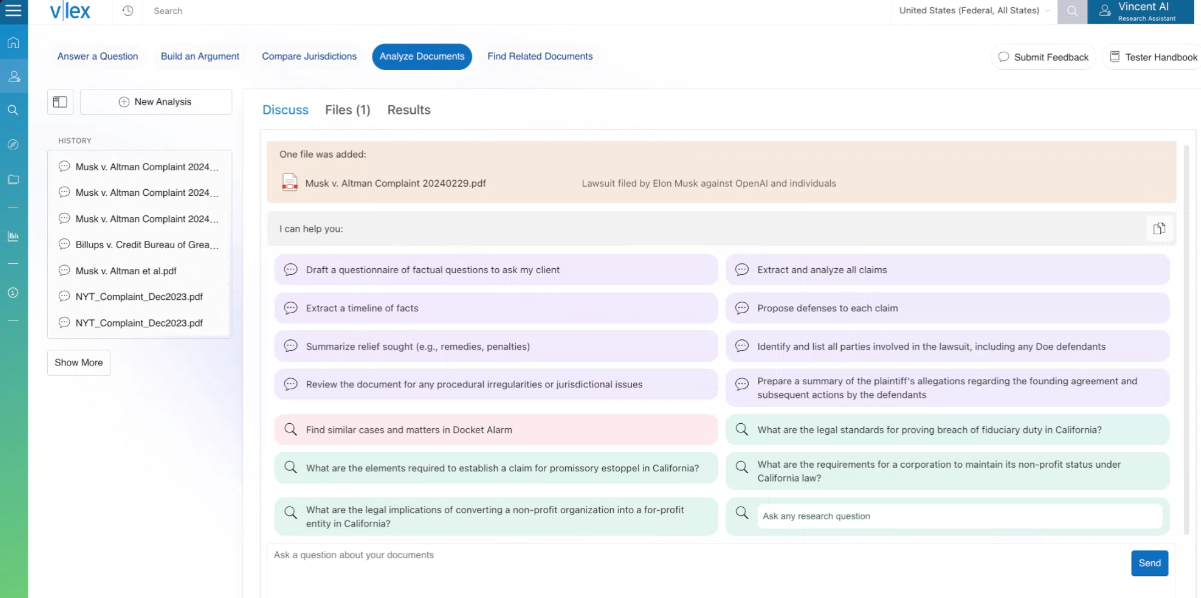This screenshot has width=1201, height=598.
Task: Open the Vincent AI user menu
Action: [x=1144, y=11]
